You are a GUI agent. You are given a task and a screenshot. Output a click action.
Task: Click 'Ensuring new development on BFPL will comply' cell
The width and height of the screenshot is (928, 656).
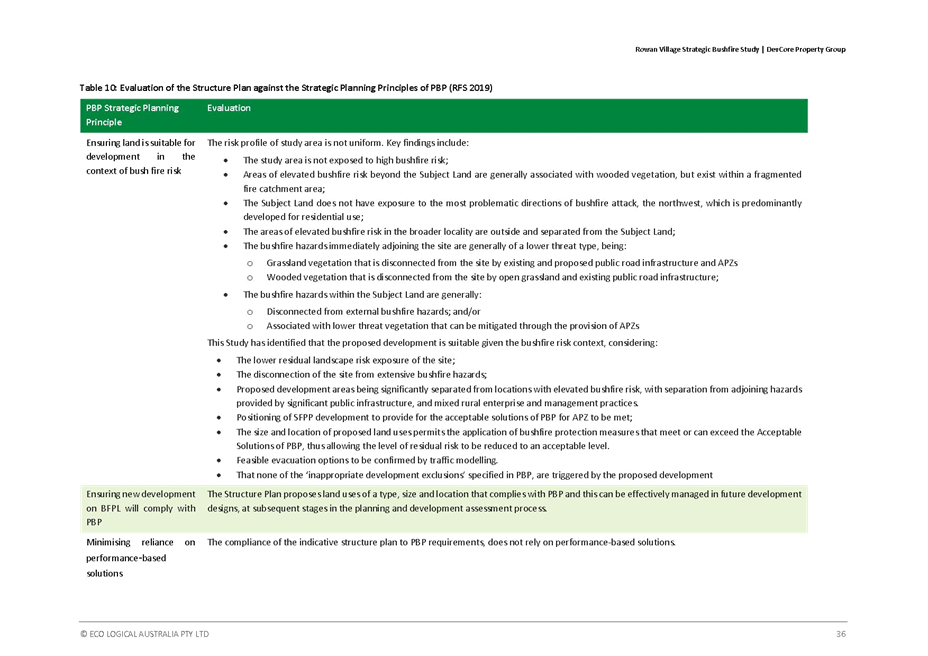point(141,508)
